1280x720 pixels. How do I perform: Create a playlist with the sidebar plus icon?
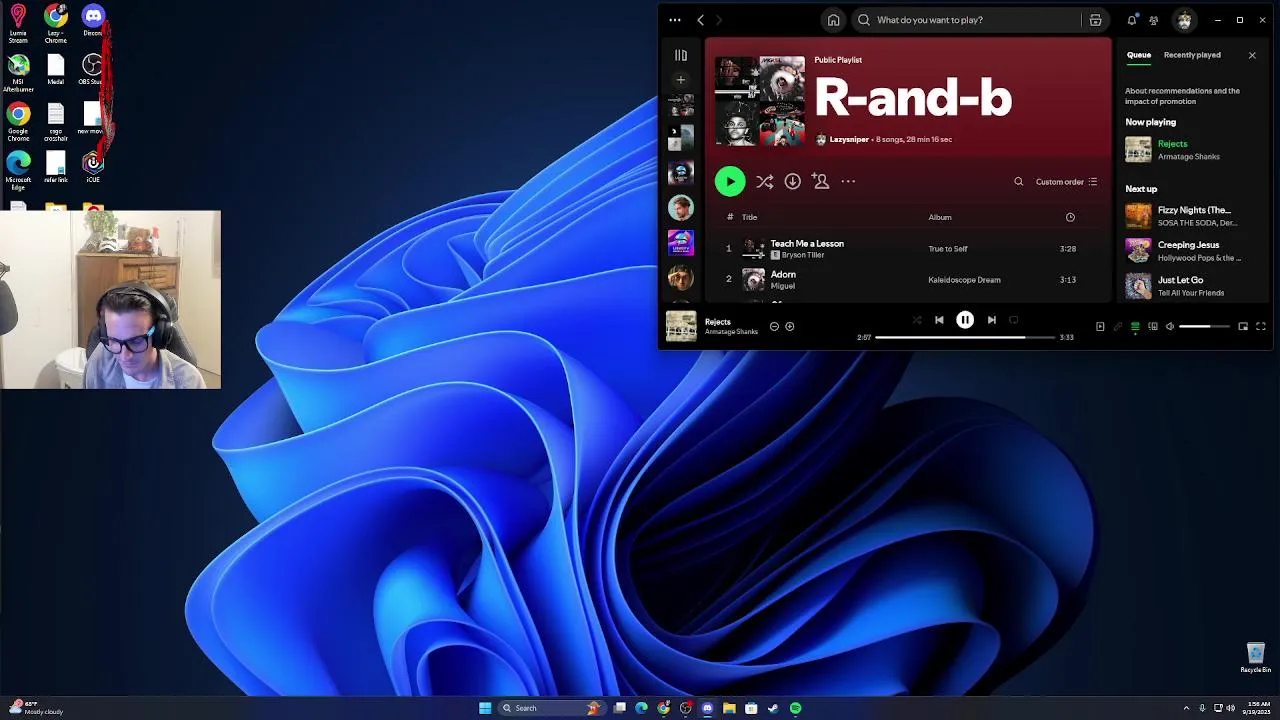click(x=681, y=79)
